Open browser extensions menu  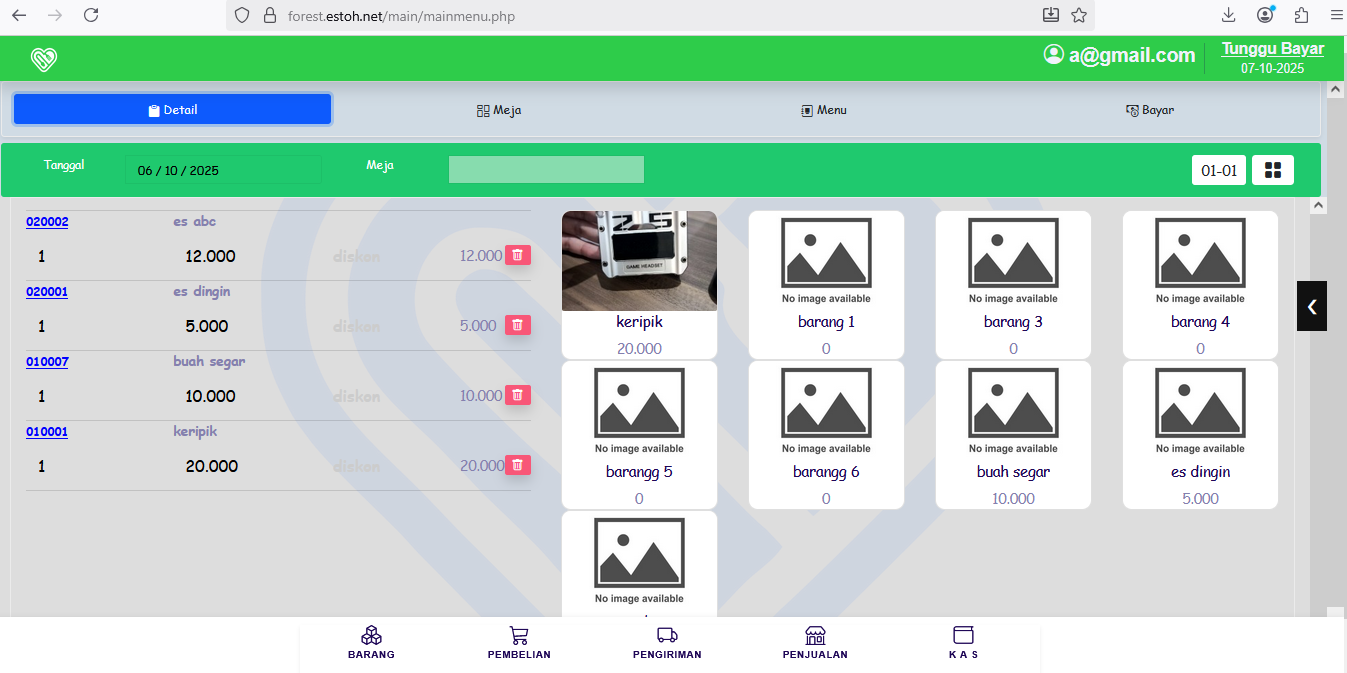point(1301,15)
